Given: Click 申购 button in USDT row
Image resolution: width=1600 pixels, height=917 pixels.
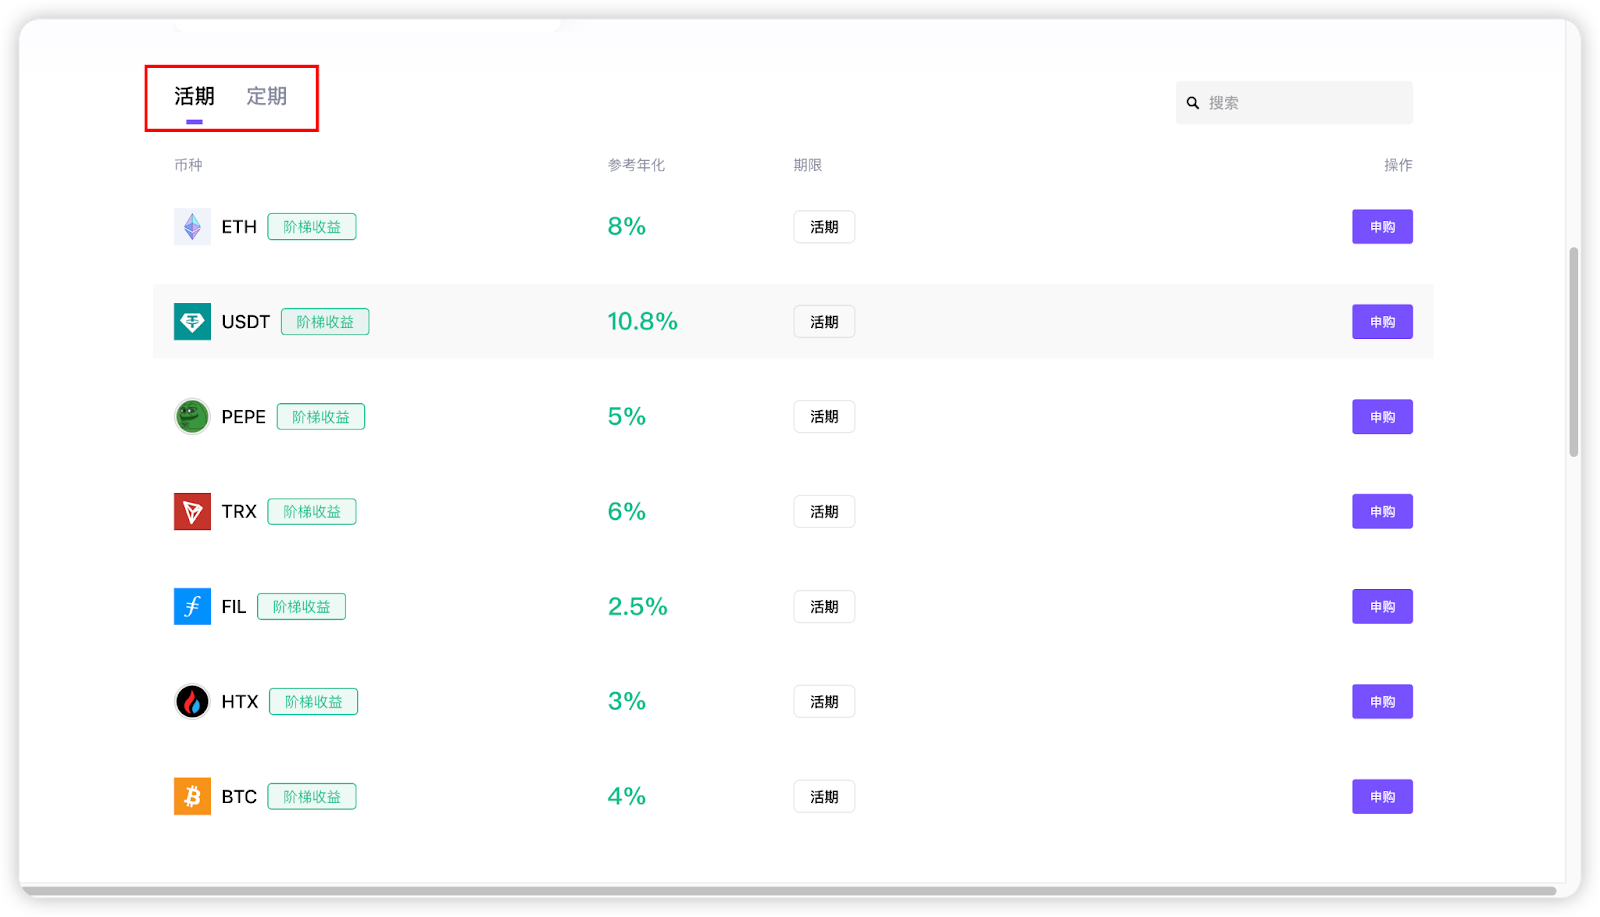Looking at the screenshot, I should coord(1382,322).
